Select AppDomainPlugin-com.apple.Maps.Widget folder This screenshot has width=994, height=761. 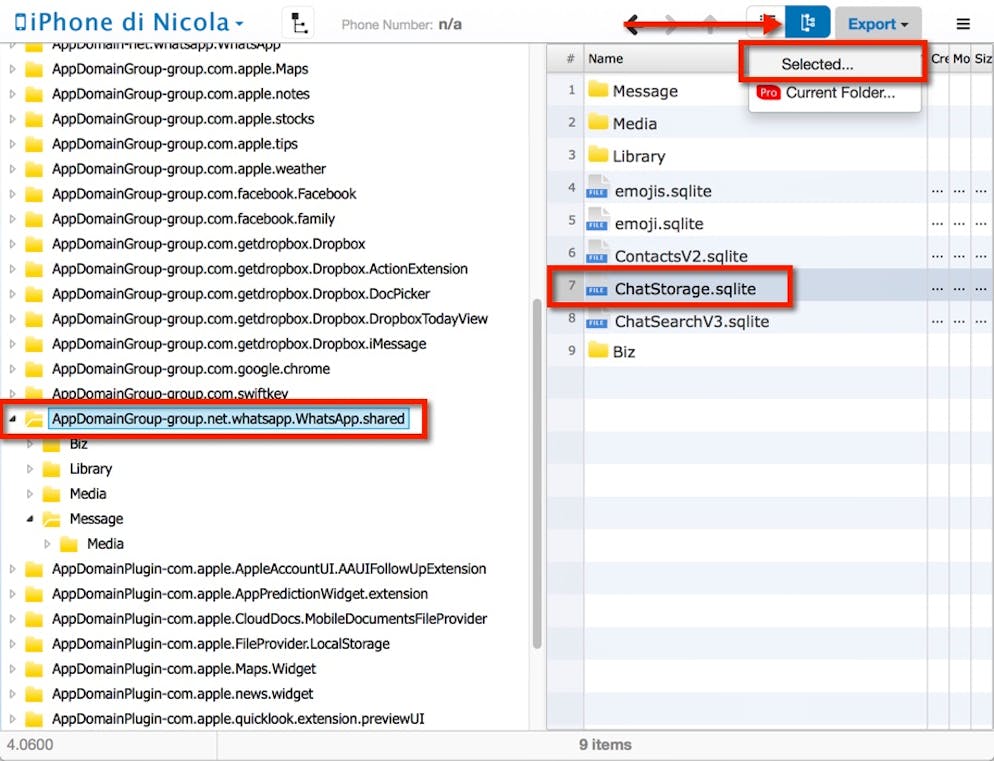click(x=184, y=668)
